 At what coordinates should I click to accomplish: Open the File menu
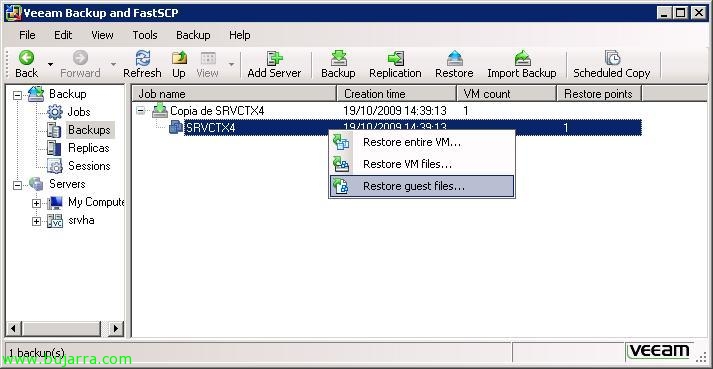(x=27, y=35)
